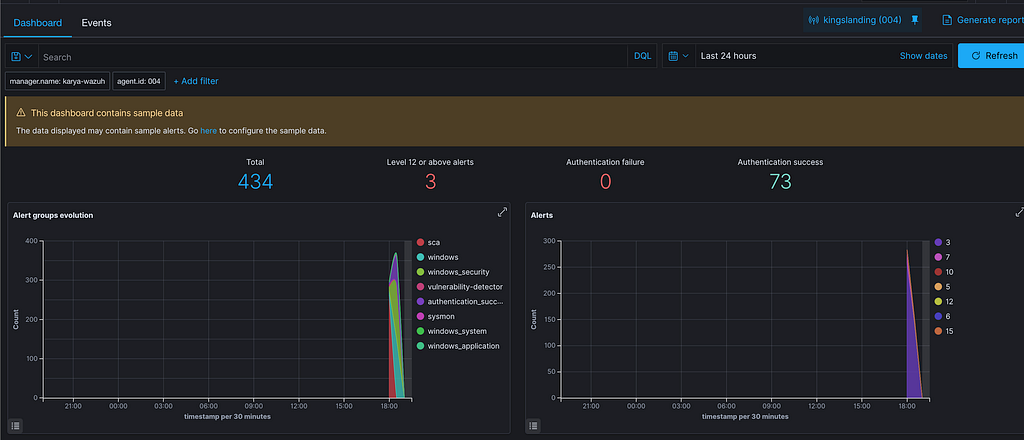Open the calendar quick time menu
This screenshot has height=440, width=1024.
[679, 56]
